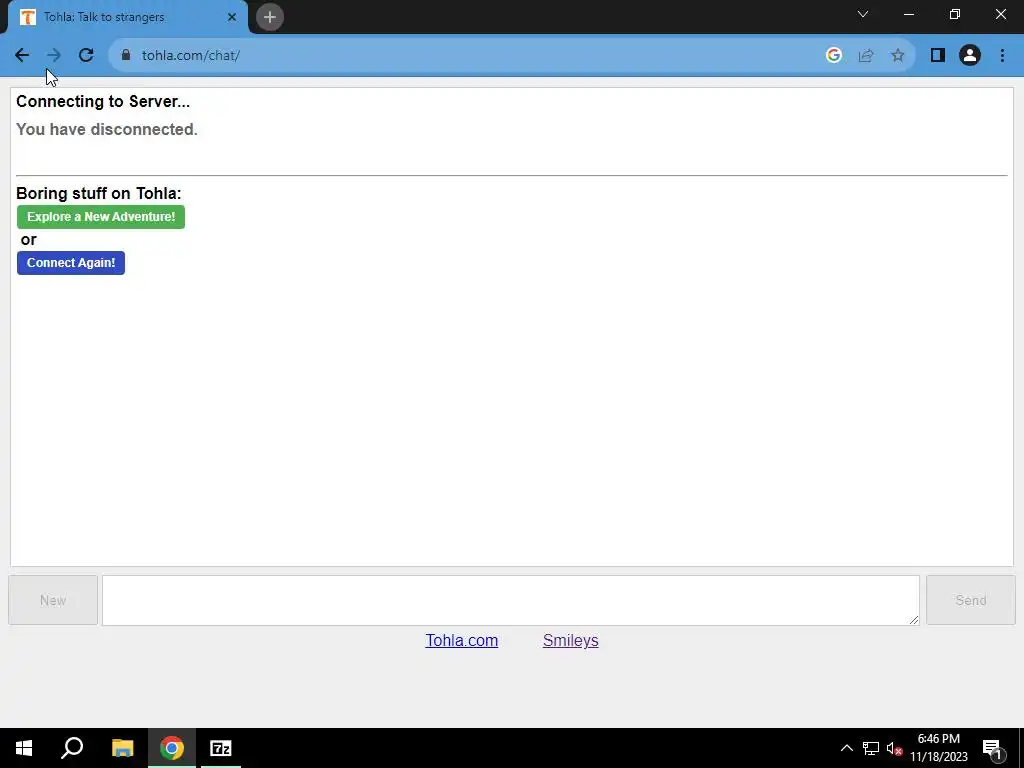Open 7-Zip from the taskbar
This screenshot has width=1024, height=768.
[x=221, y=748]
